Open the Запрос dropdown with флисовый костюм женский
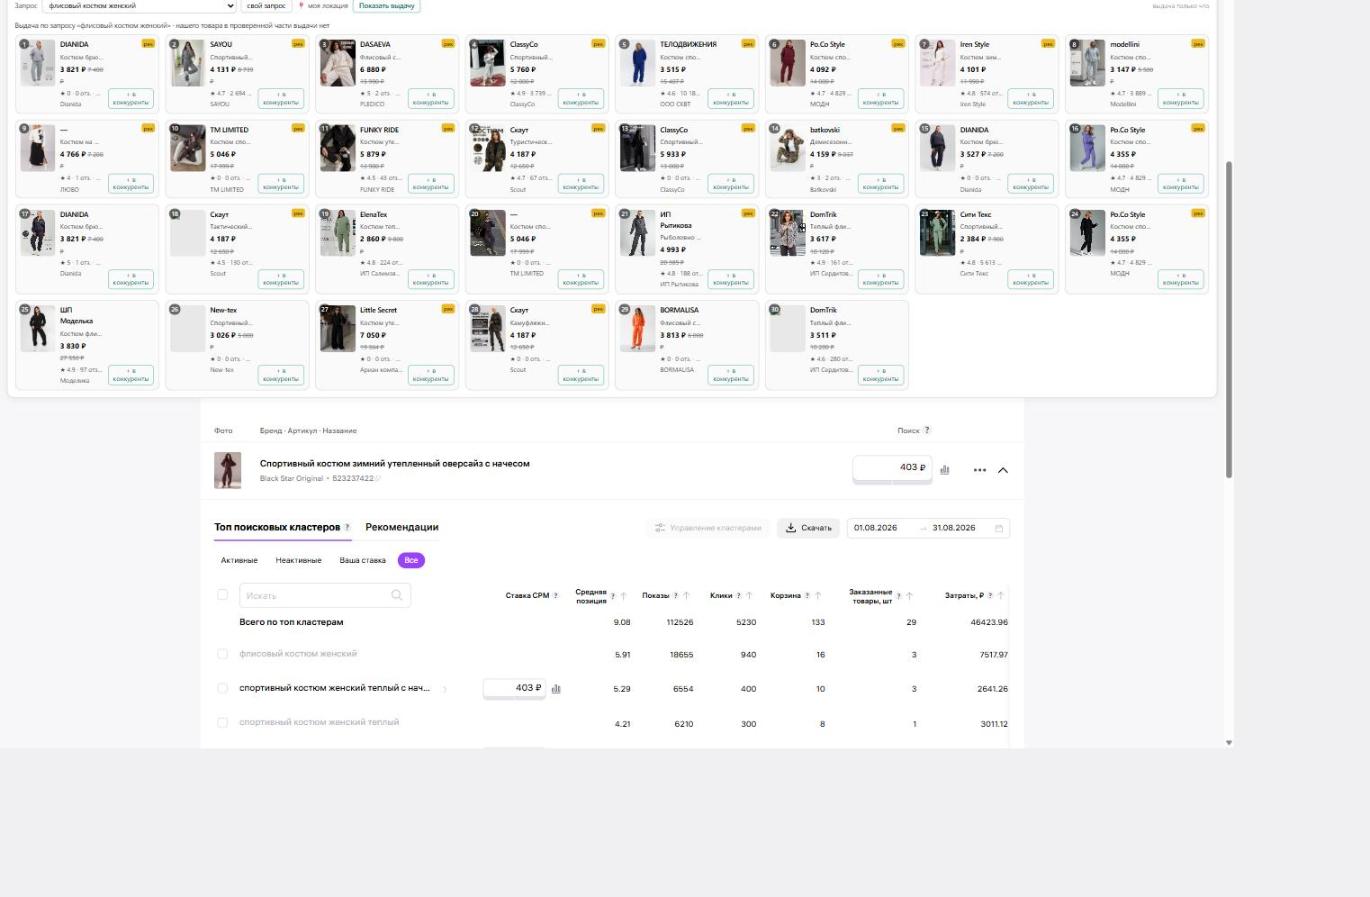This screenshot has width=1370, height=897. 140,5
